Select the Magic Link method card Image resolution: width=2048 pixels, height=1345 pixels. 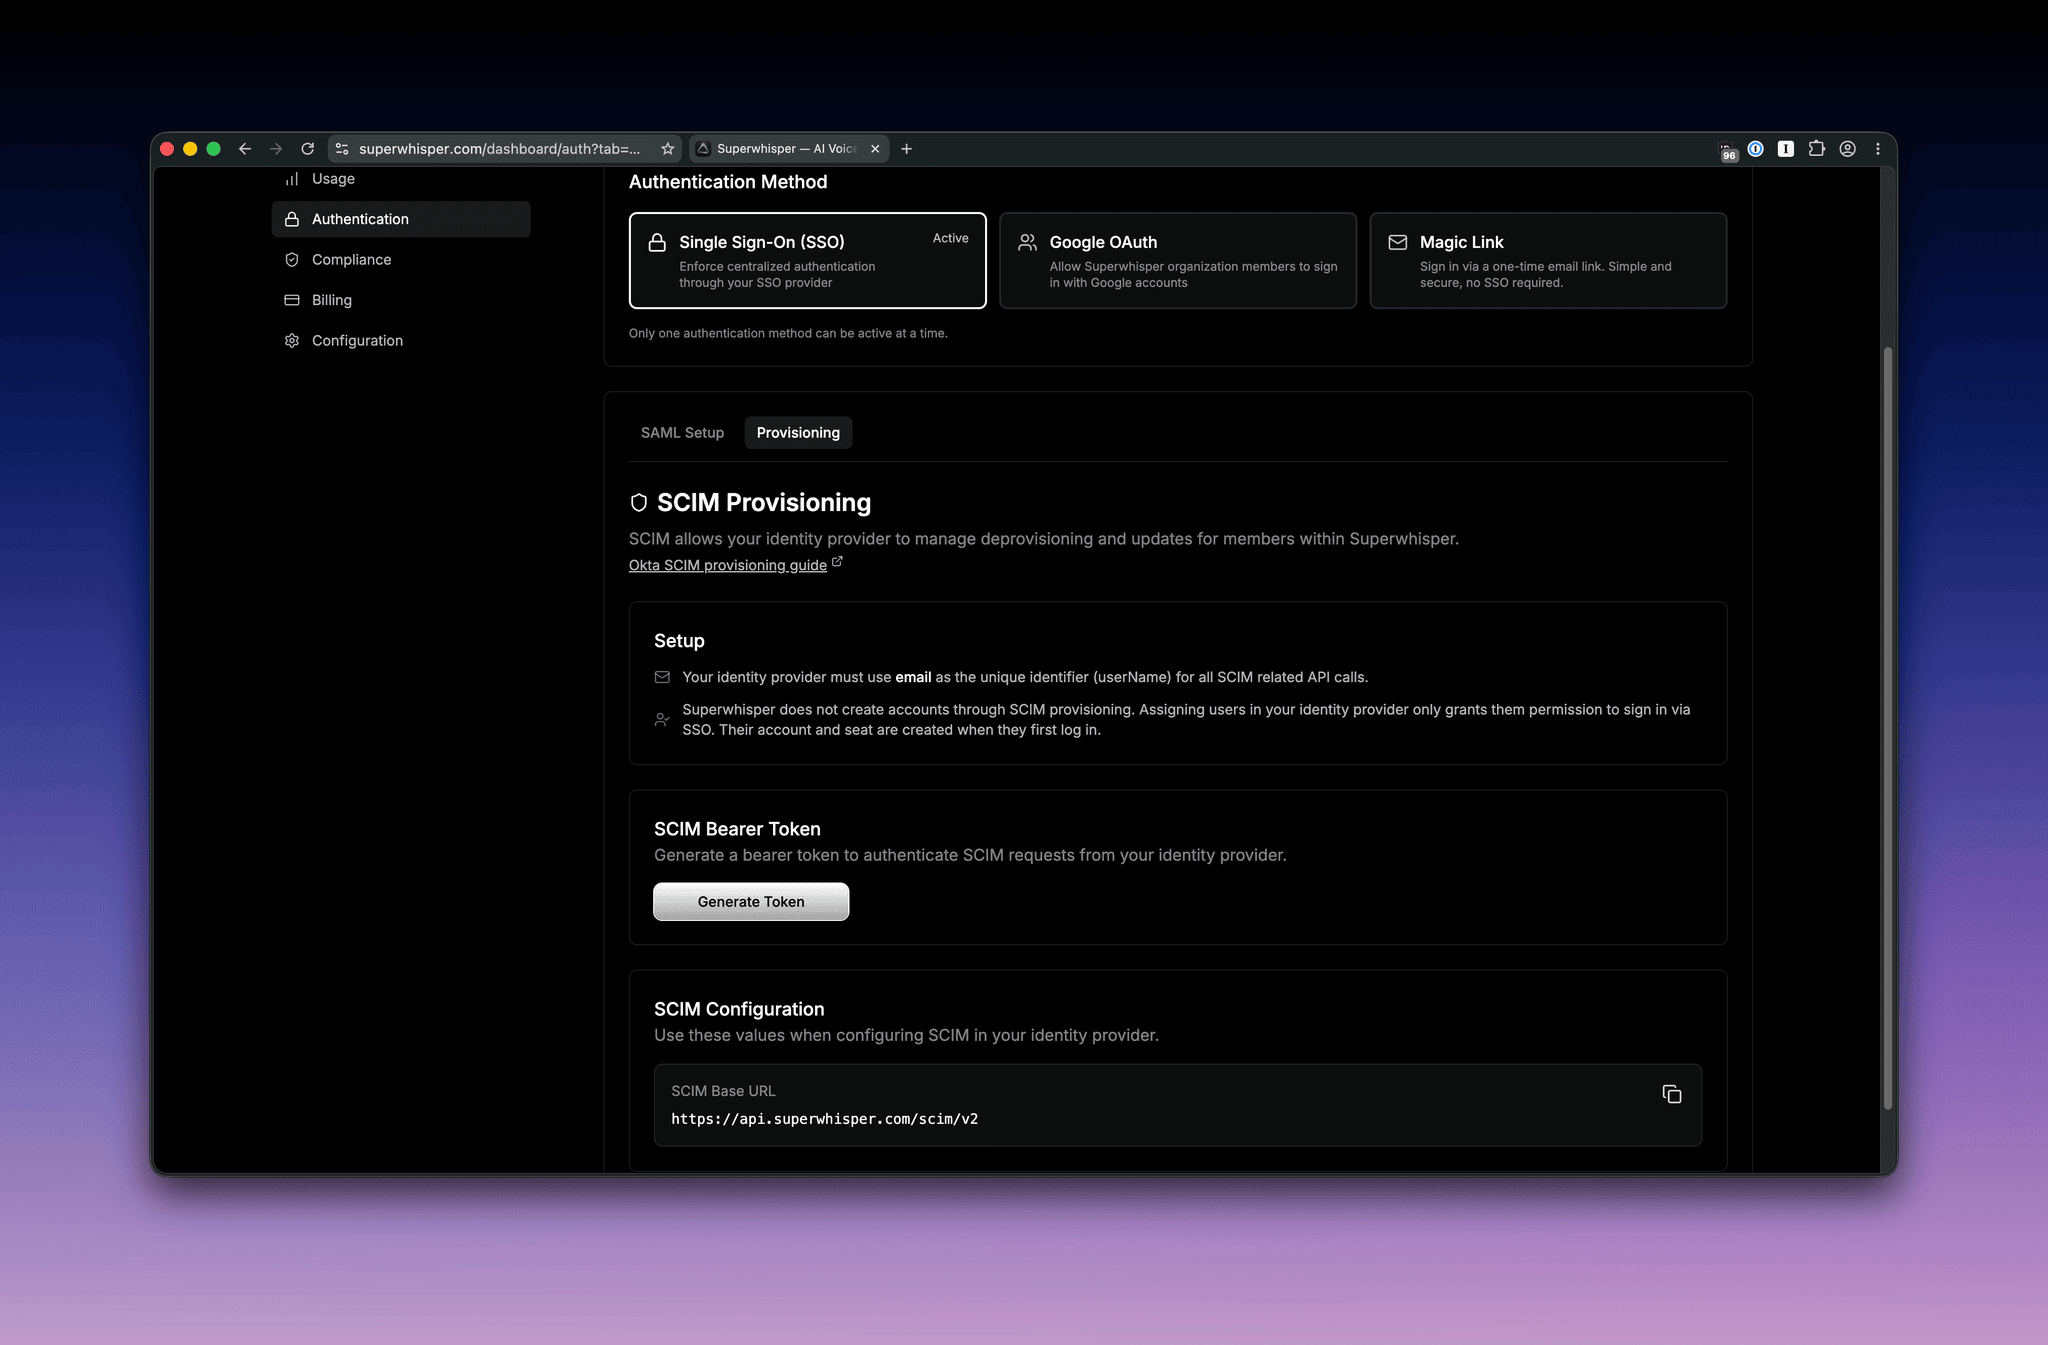[x=1548, y=260]
